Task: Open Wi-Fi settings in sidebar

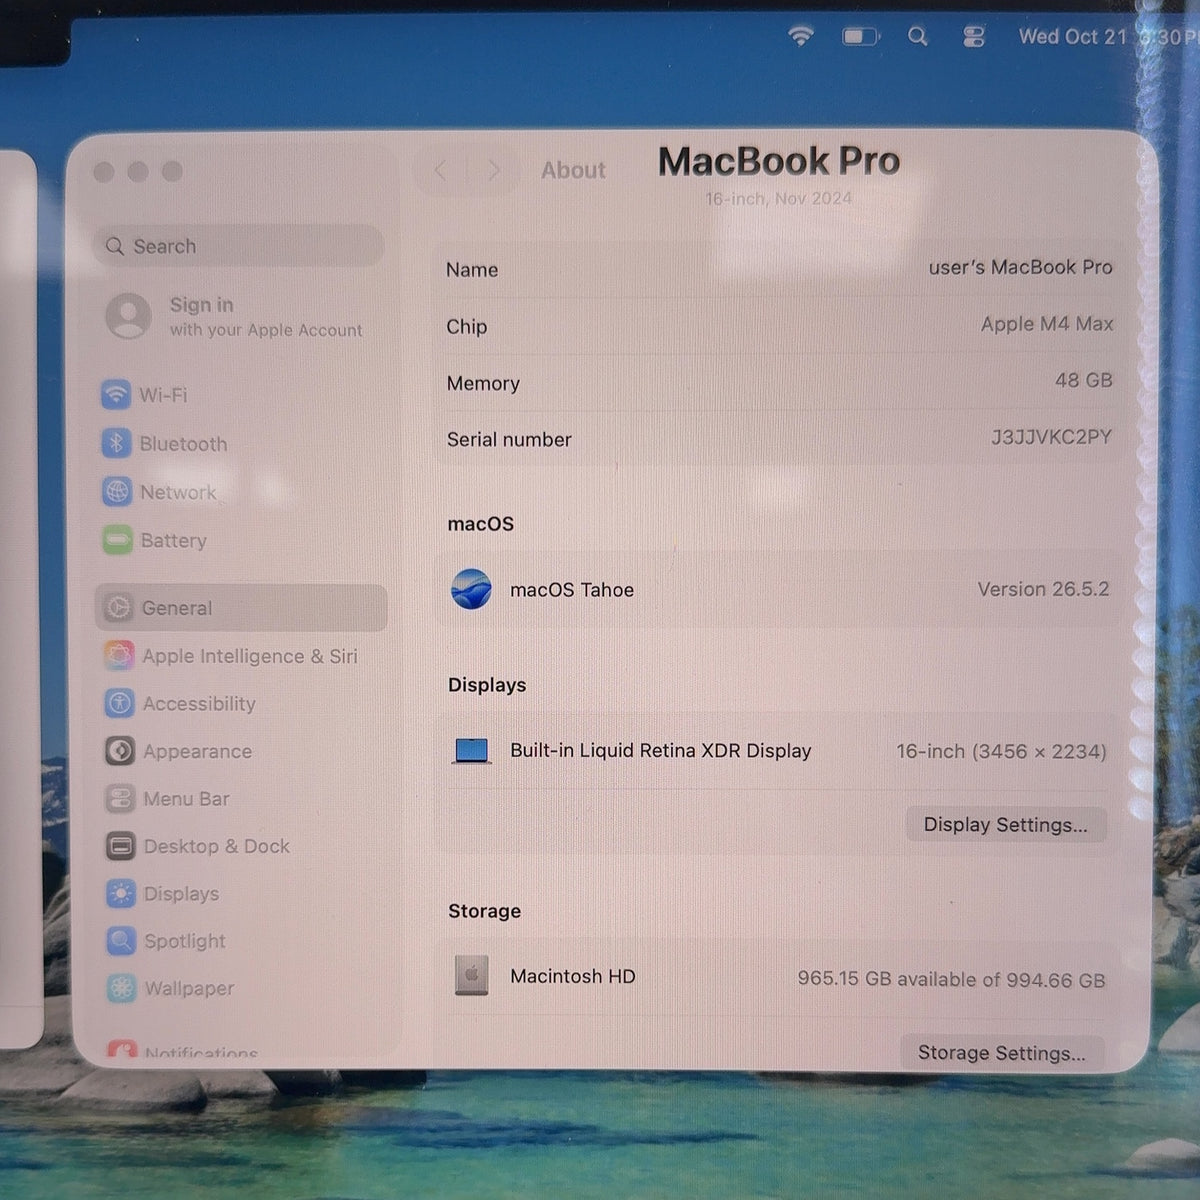Action: click(145, 394)
